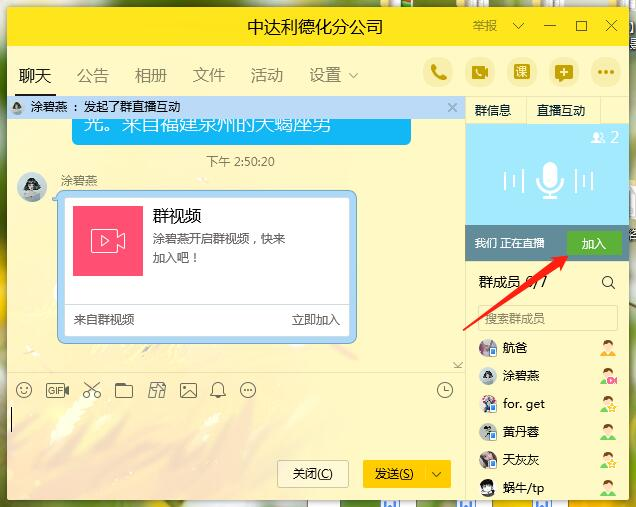This screenshot has height=507, width=636.
Task: Select member for. get in the list
Action: click(547, 404)
